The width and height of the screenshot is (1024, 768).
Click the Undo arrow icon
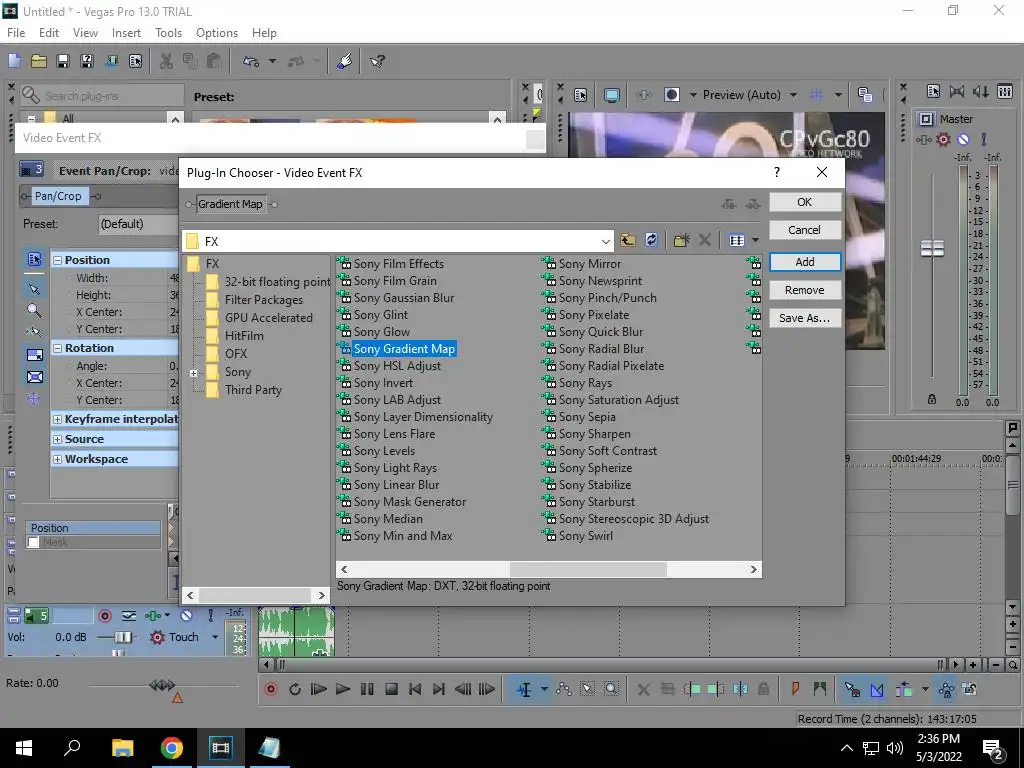(x=251, y=61)
